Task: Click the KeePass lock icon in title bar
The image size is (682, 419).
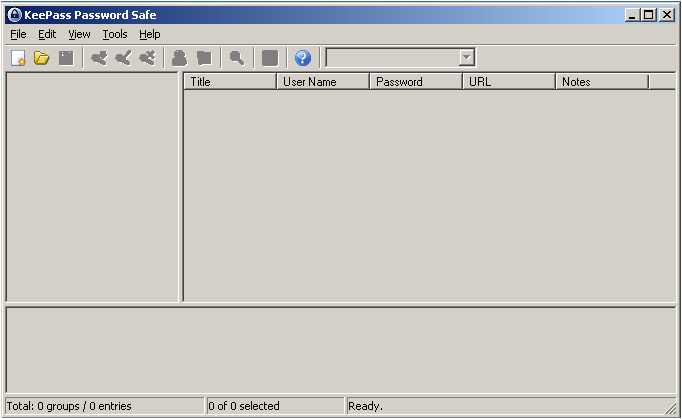Action: coord(14,15)
